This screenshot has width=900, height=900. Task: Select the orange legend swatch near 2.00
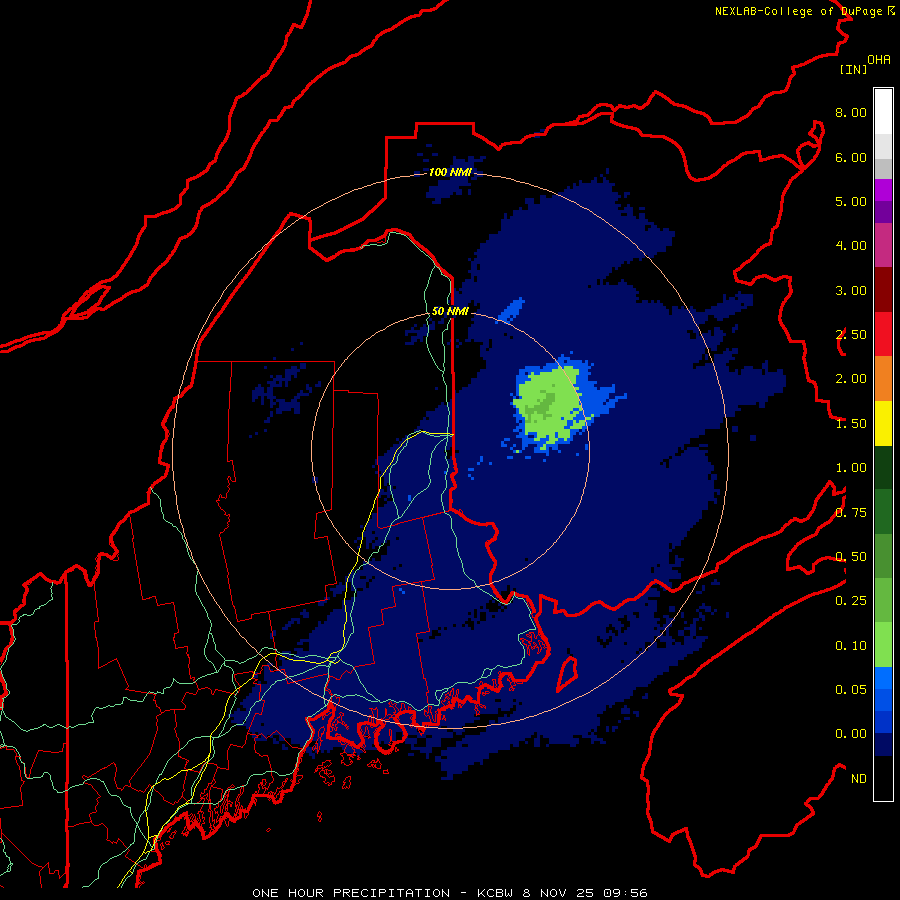(883, 378)
